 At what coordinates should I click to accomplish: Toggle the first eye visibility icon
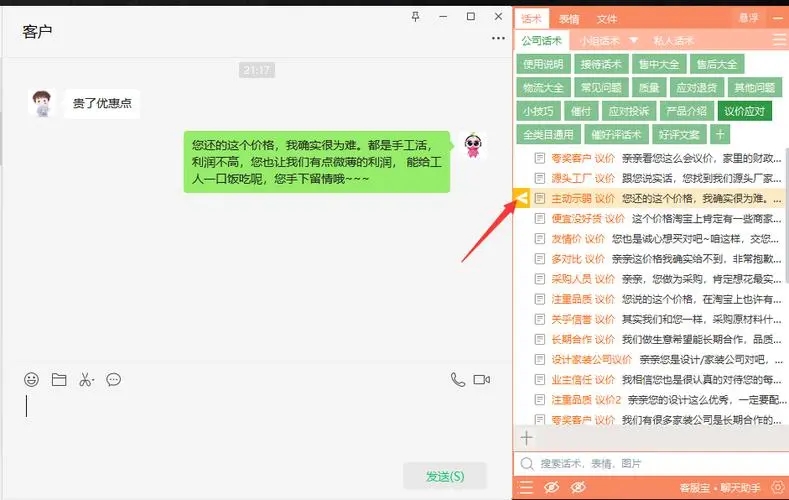pos(551,487)
